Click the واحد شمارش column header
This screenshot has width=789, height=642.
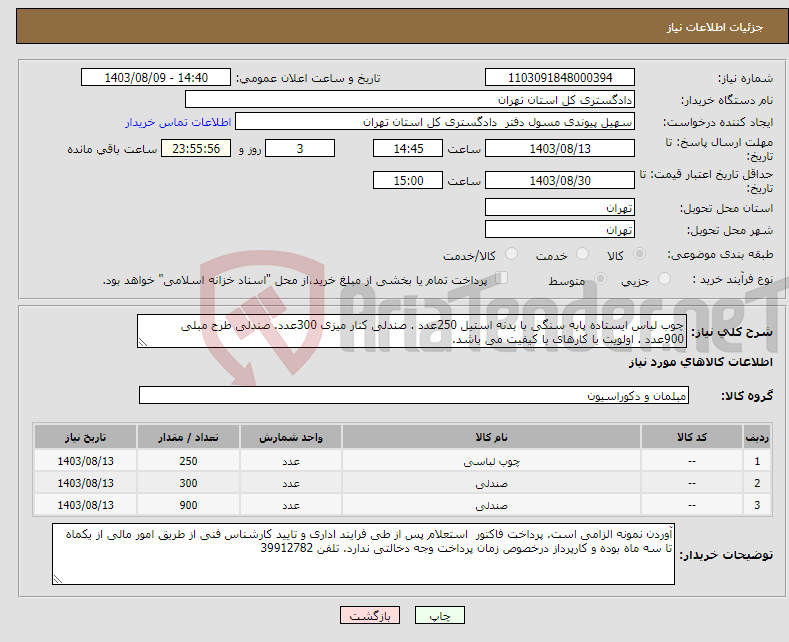point(291,437)
